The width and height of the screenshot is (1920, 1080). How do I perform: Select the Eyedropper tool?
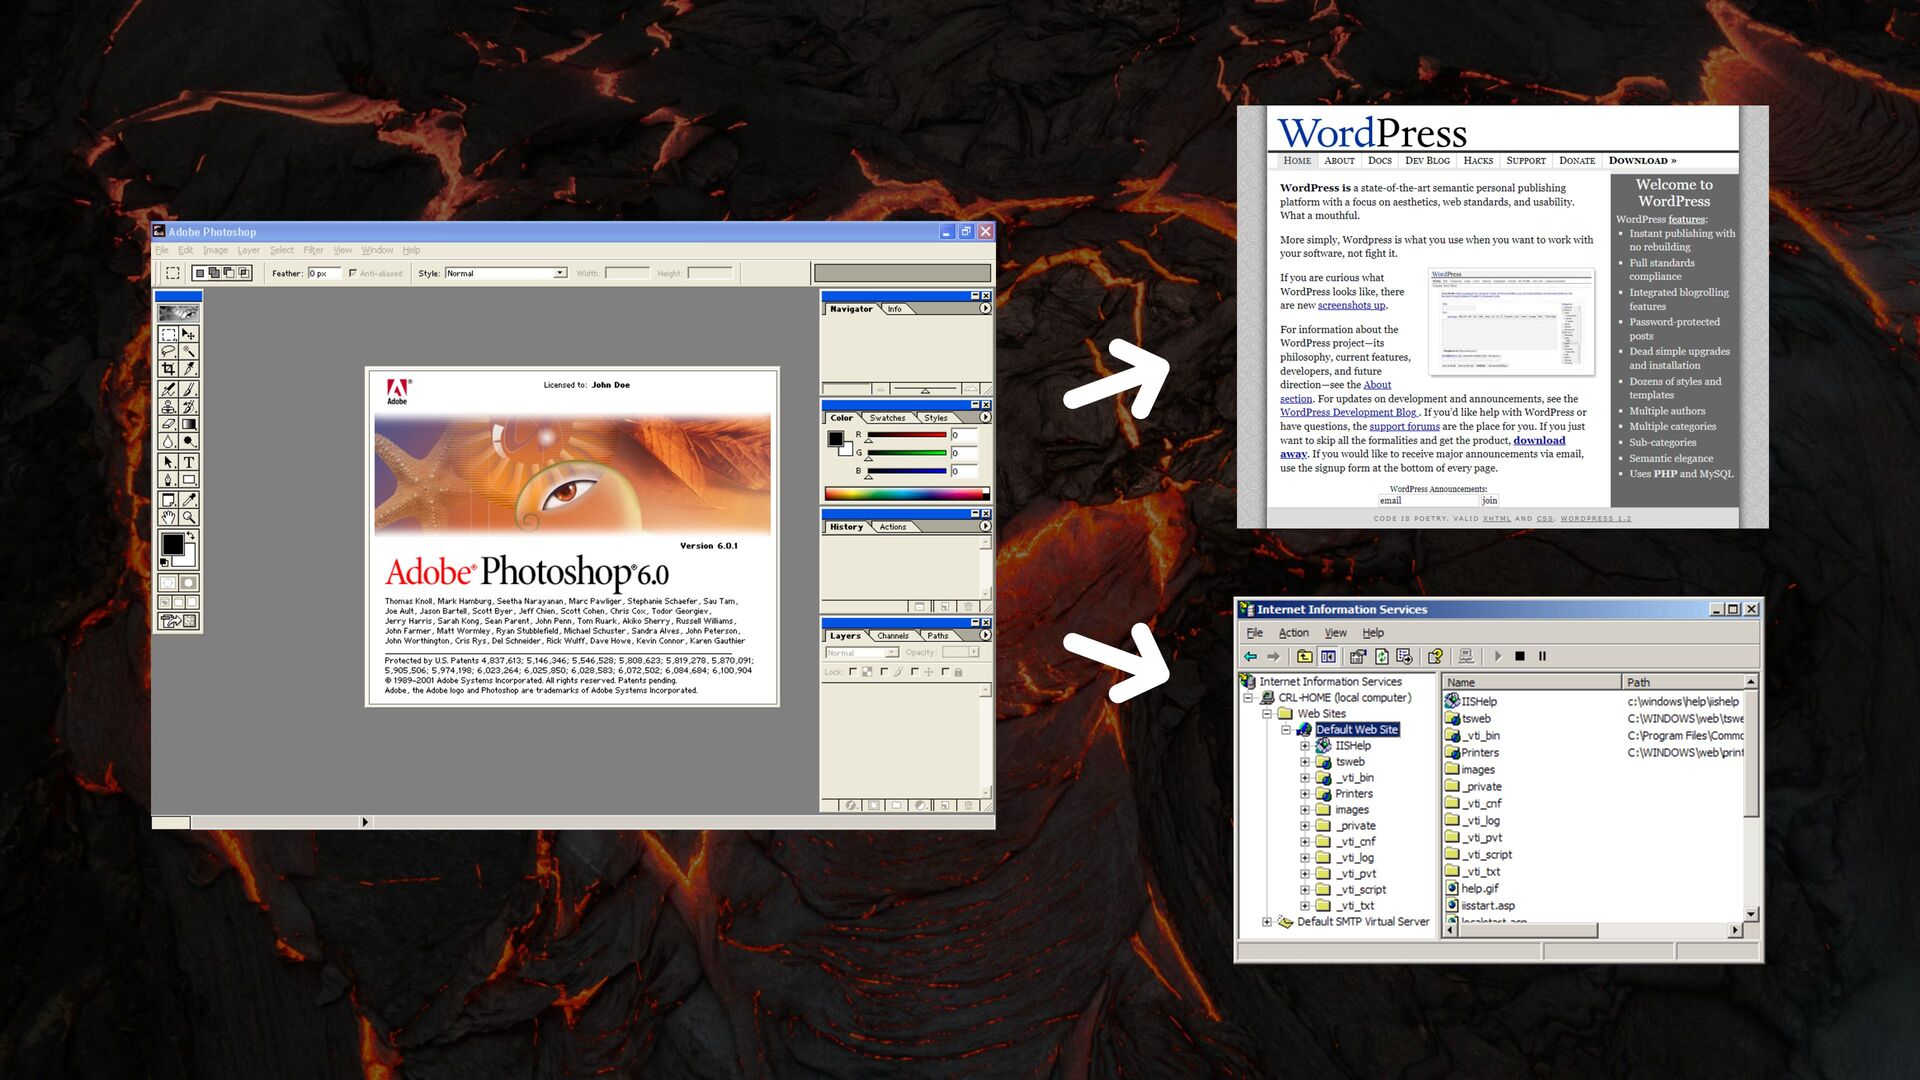pyautogui.click(x=188, y=500)
